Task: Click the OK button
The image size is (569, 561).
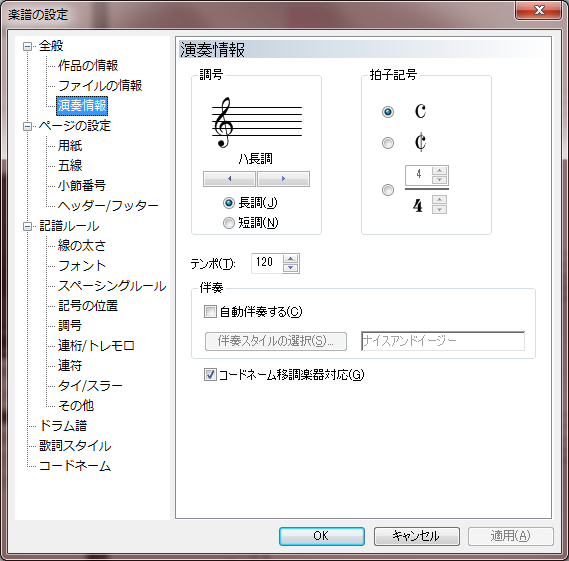Action: 322,536
